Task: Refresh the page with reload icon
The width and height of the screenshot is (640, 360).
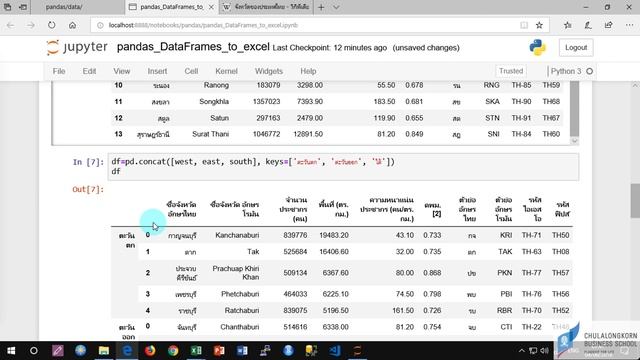Action: pos(51,25)
